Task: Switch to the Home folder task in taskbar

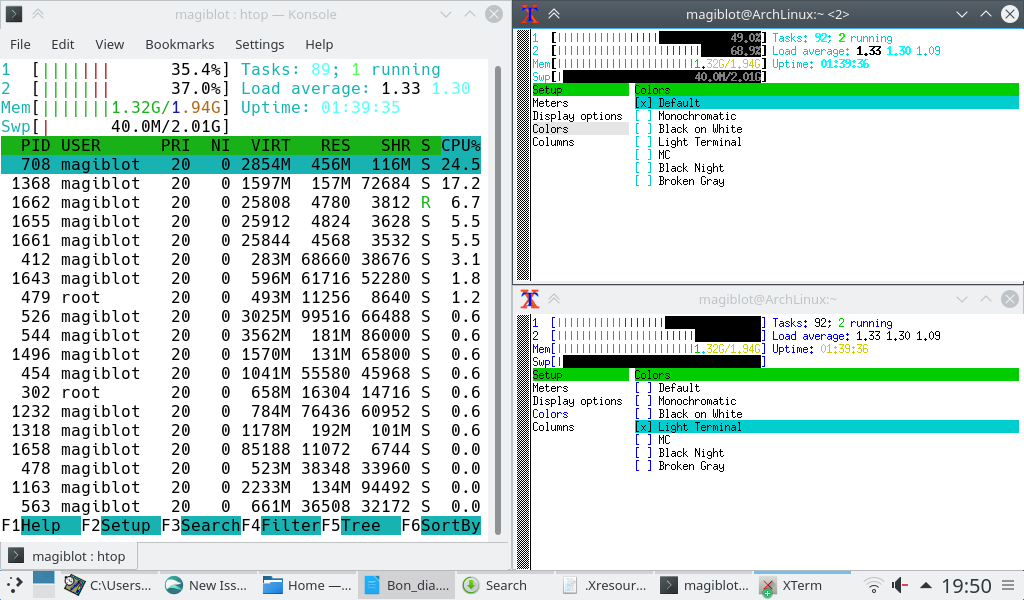Action: pos(307,585)
